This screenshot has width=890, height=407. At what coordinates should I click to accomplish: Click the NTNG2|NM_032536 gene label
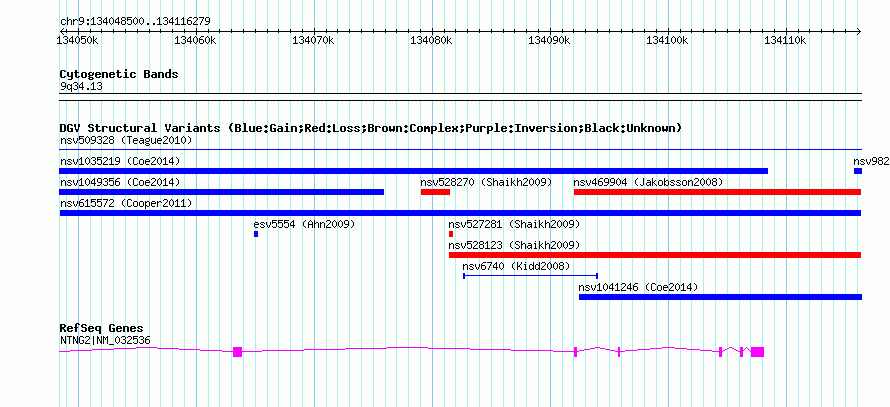[x=105, y=341]
